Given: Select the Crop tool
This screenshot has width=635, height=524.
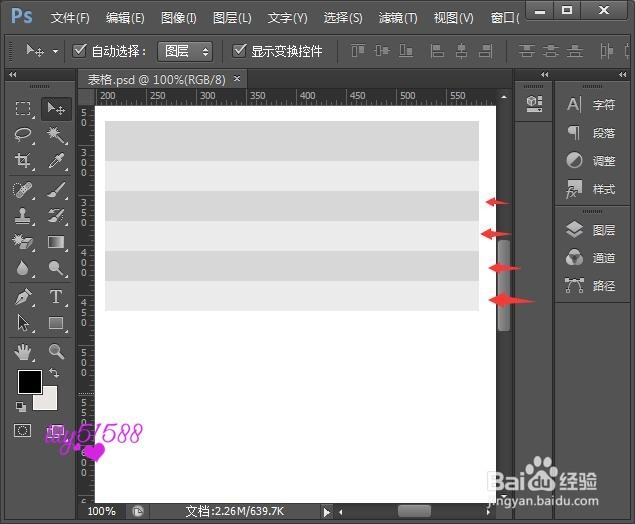Looking at the screenshot, I should [x=23, y=160].
